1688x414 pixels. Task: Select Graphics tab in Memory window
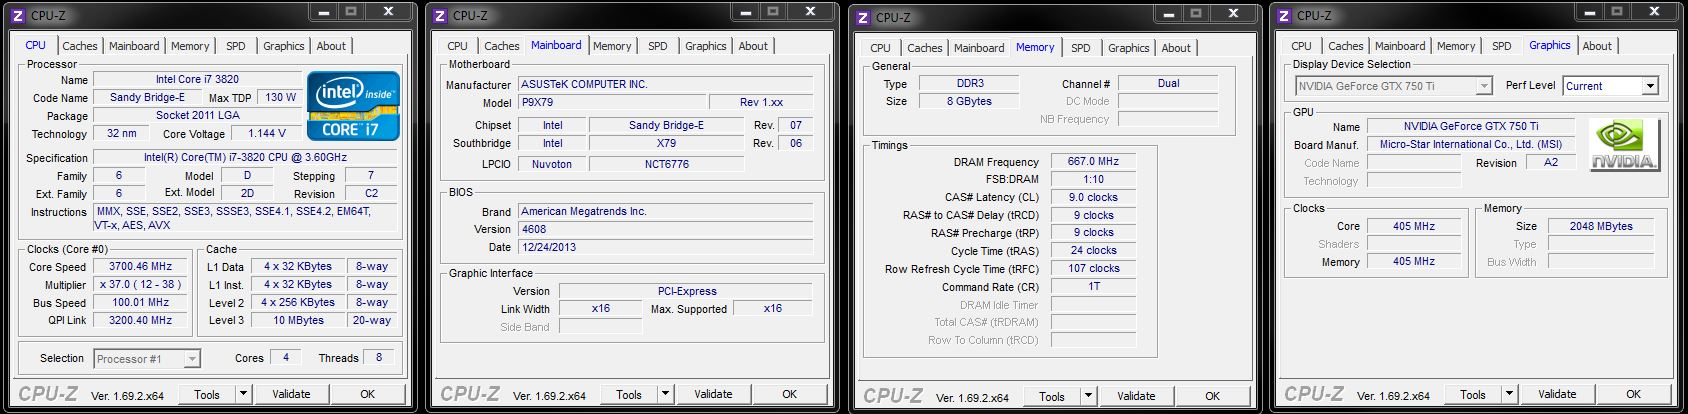[1129, 48]
